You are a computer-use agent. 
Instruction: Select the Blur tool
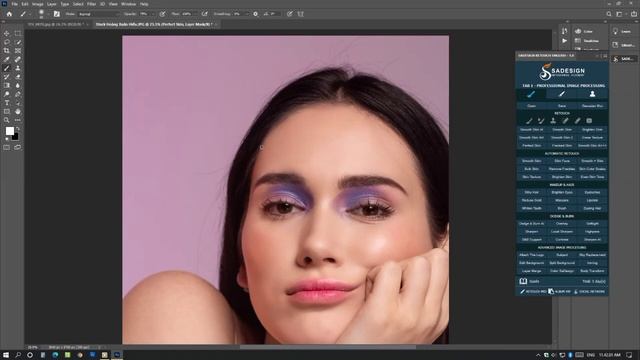pos(18,85)
